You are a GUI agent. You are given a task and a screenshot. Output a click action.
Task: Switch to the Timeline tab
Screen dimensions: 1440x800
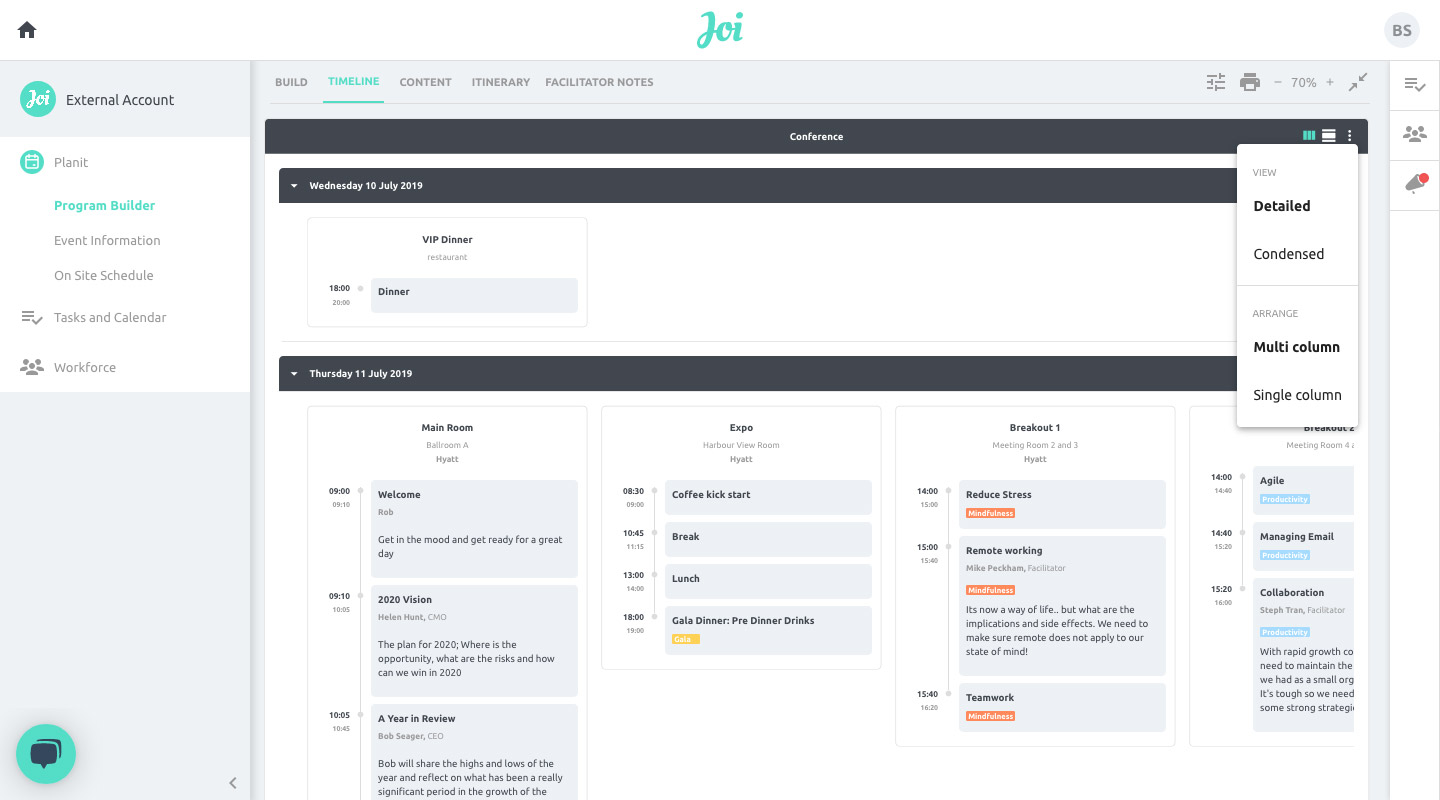[353, 82]
